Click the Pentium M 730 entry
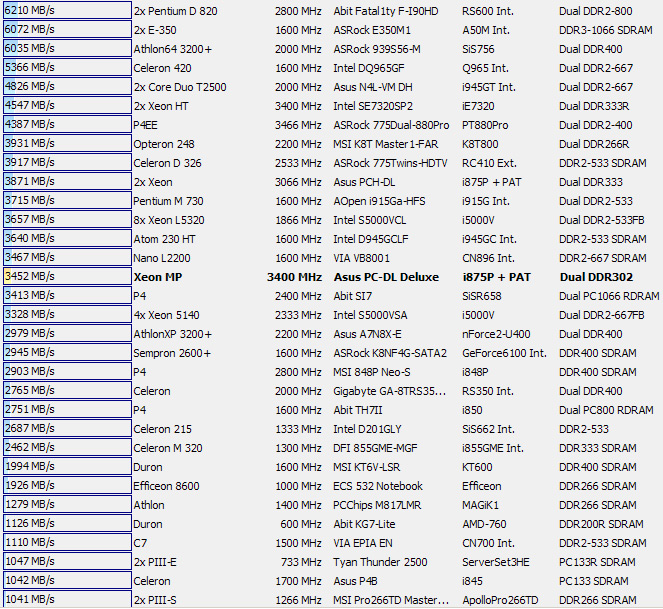Image resolution: width=663 pixels, height=609 pixels. 168,201
